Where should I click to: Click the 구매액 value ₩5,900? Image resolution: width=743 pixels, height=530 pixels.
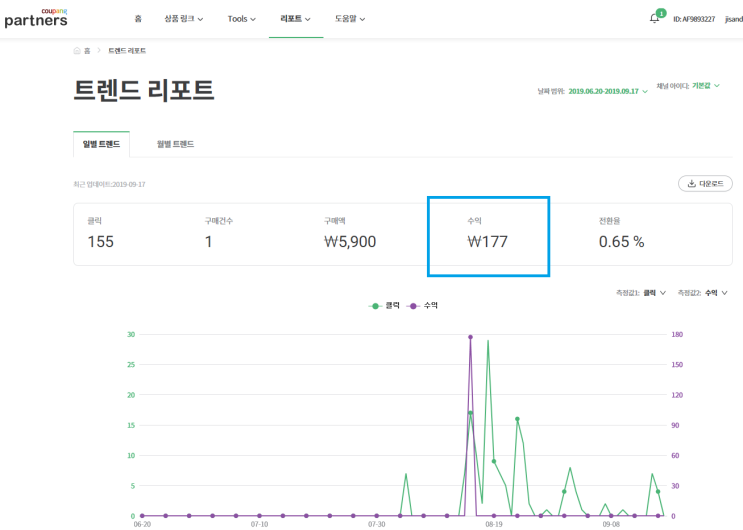point(350,242)
